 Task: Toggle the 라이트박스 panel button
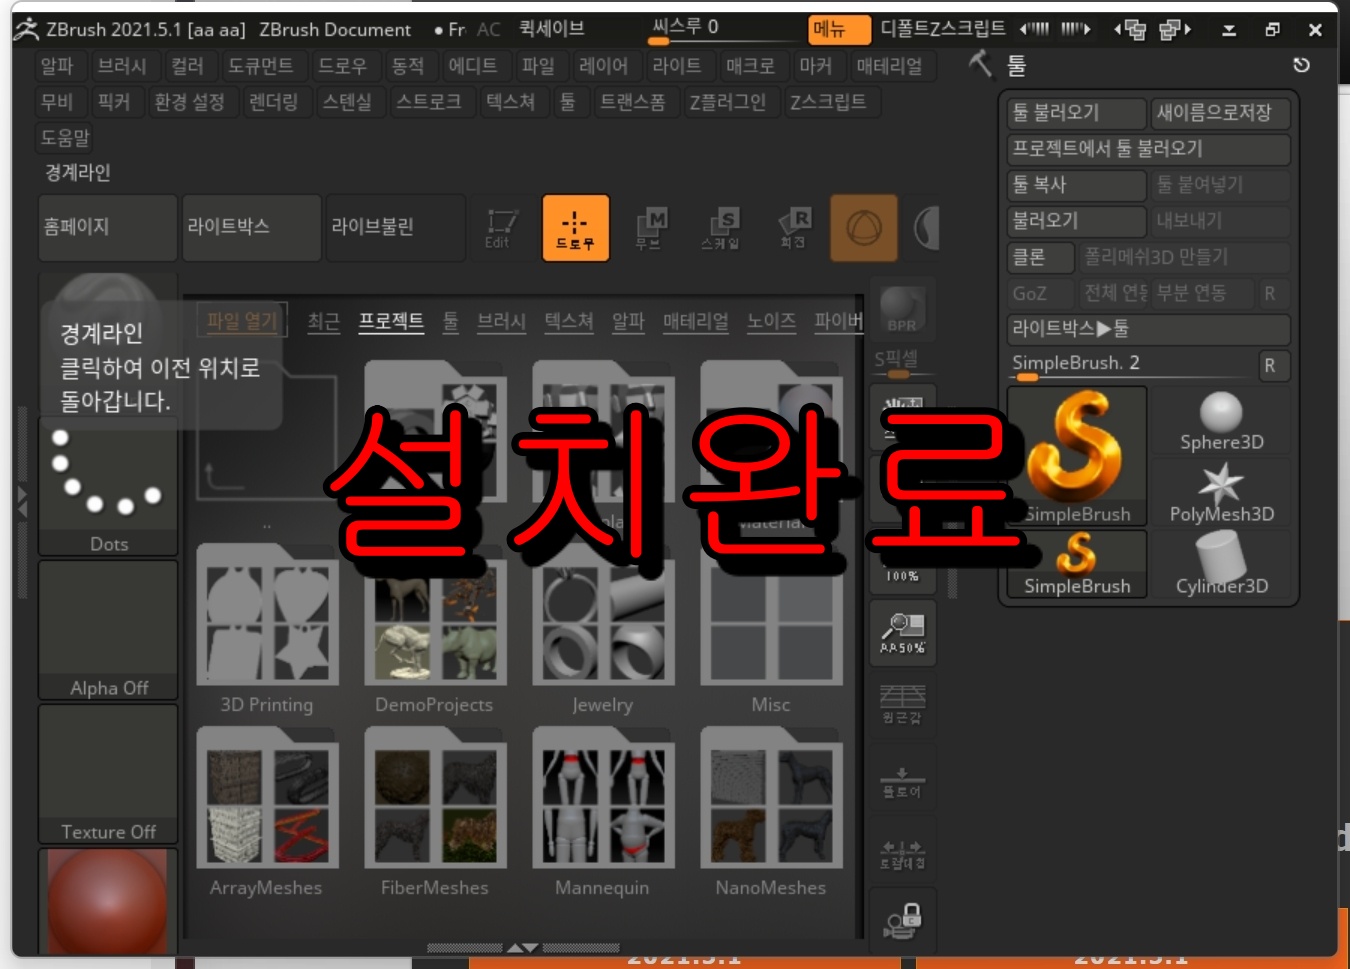click(x=251, y=228)
